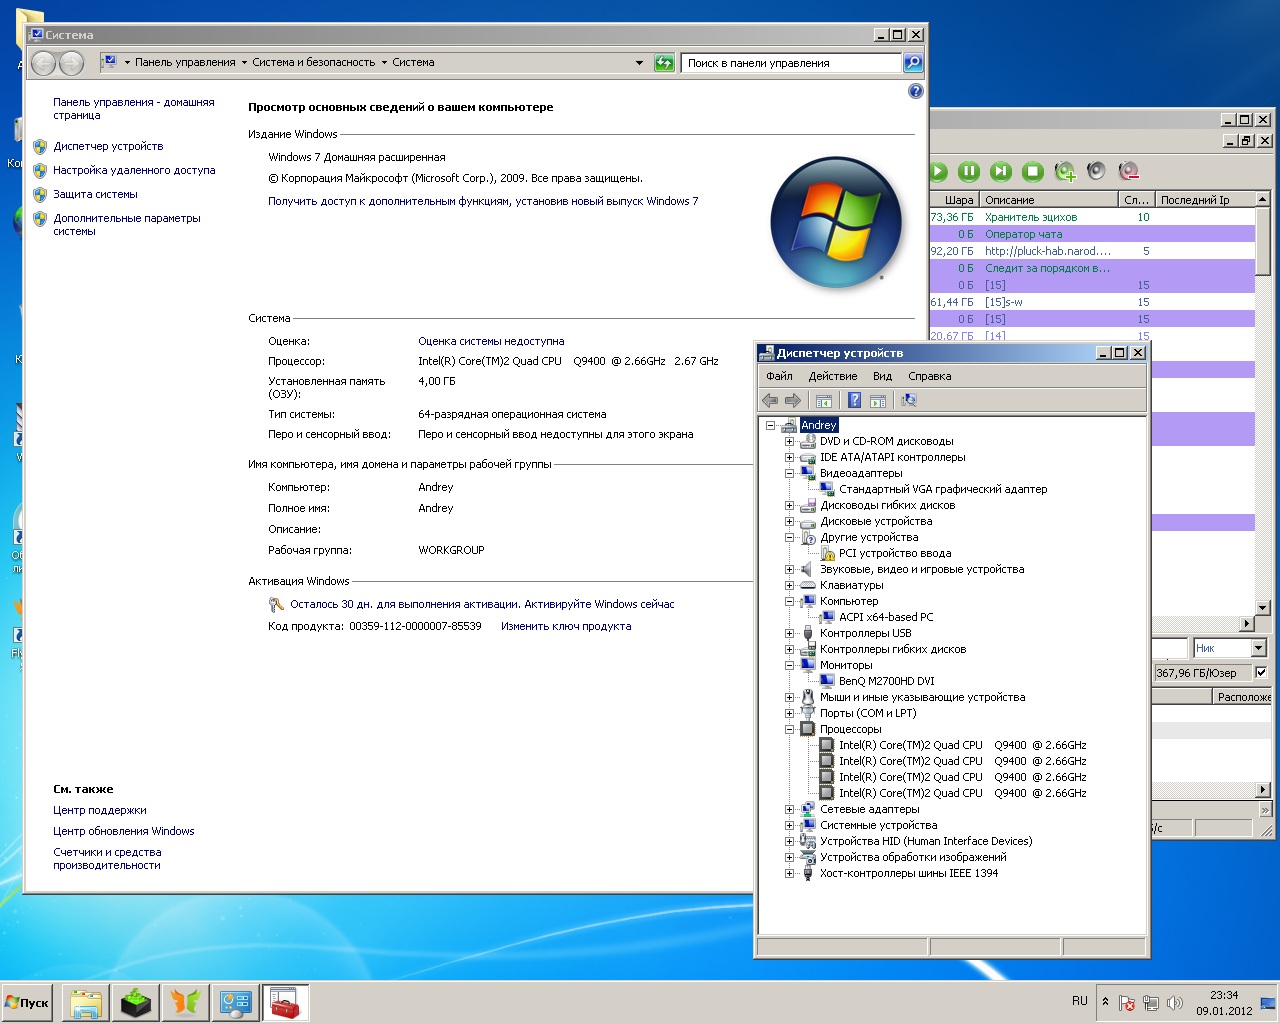Click the Пуск start button
The image size is (1280, 1024).
(x=27, y=1002)
